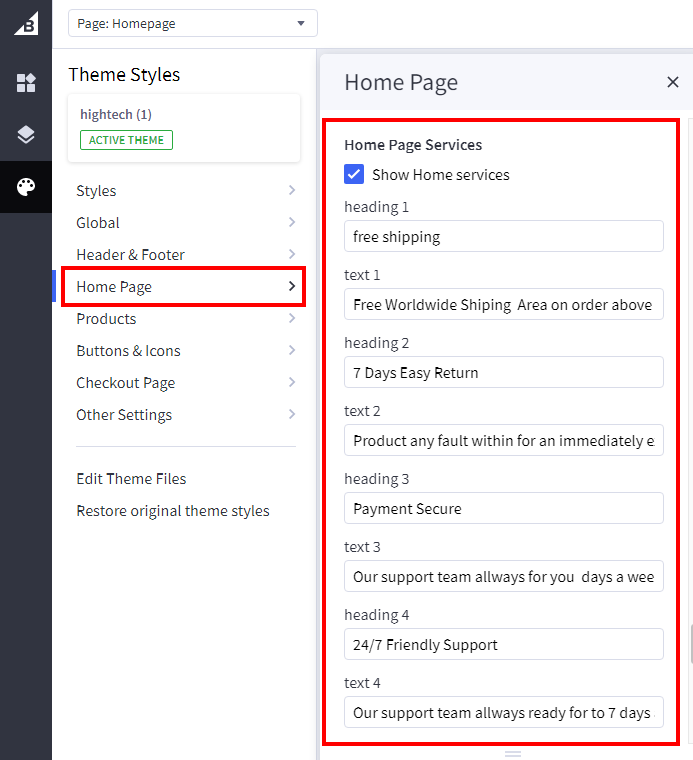
Task: Open the Page: Homepage dropdown
Action: (x=192, y=23)
